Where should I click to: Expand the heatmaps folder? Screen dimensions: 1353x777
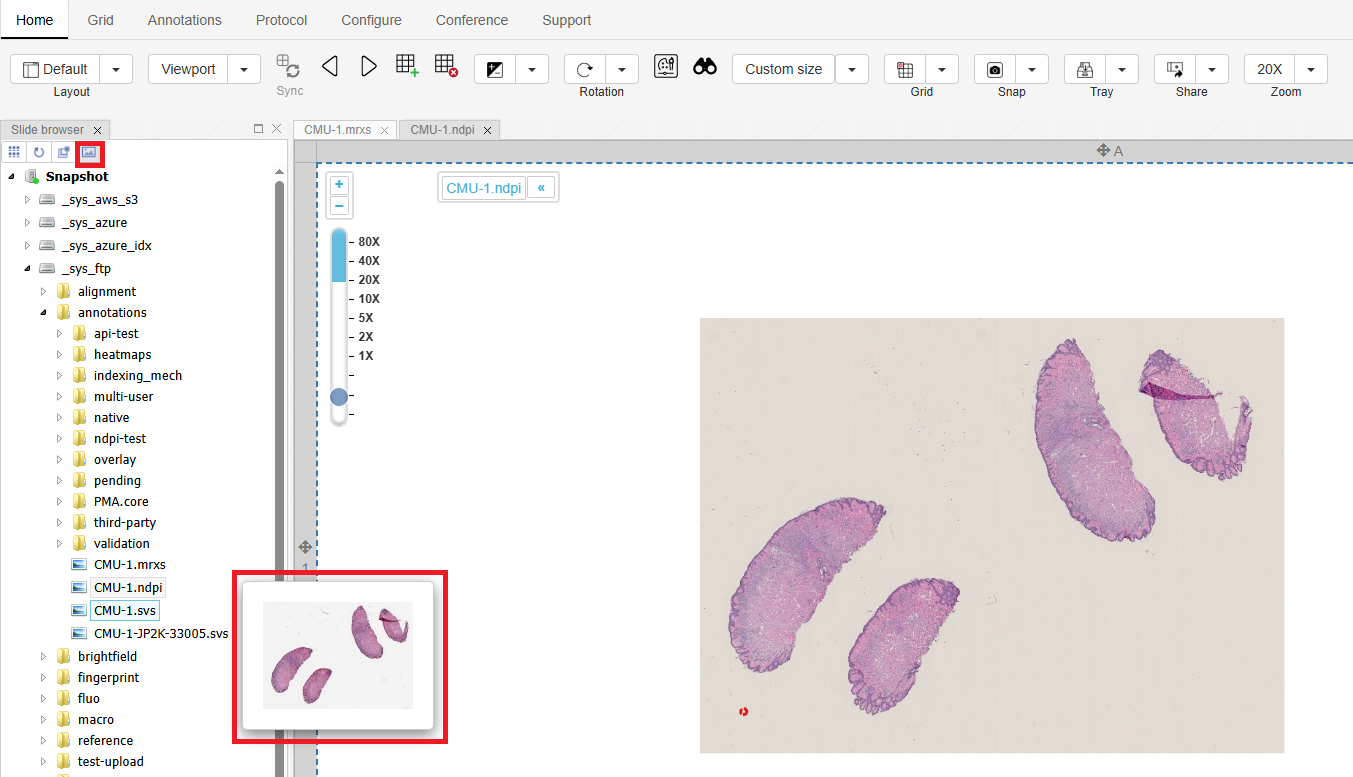[x=60, y=355]
